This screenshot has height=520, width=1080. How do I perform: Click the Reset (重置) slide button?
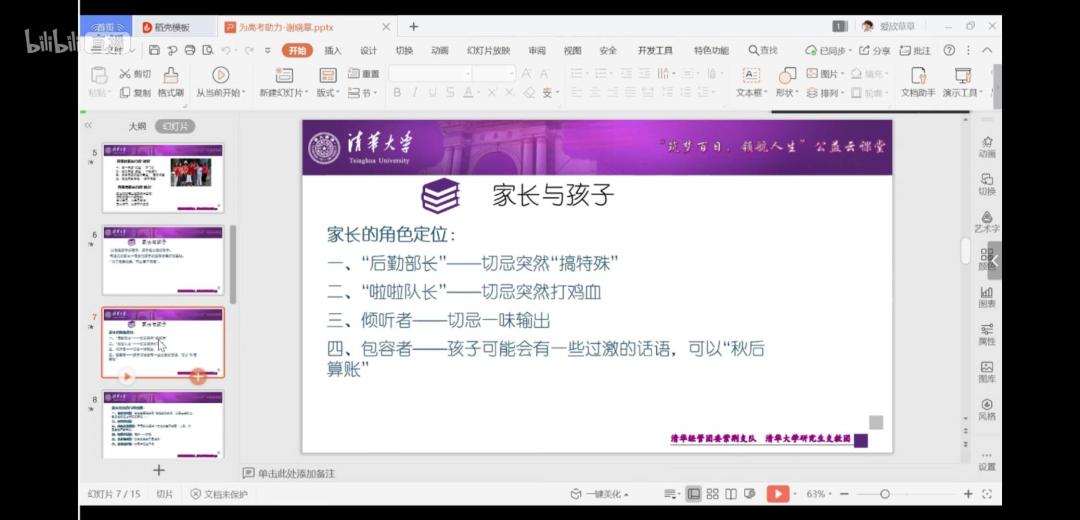(x=364, y=74)
